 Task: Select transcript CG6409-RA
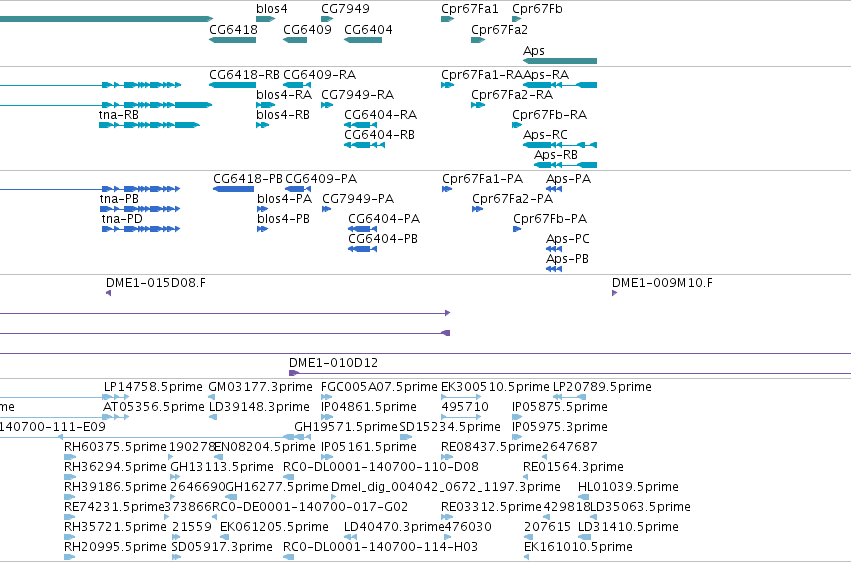click(x=320, y=74)
